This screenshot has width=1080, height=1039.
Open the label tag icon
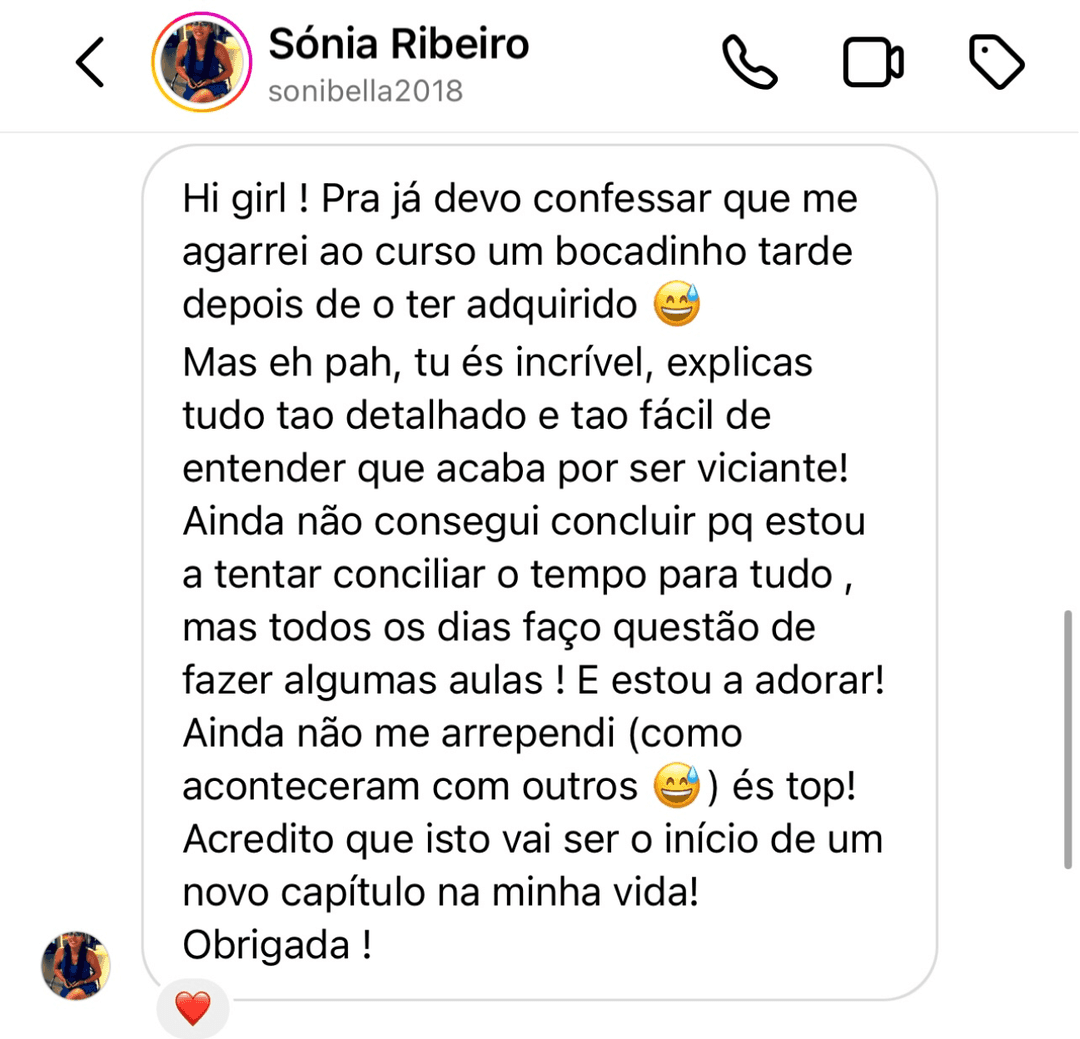(997, 63)
